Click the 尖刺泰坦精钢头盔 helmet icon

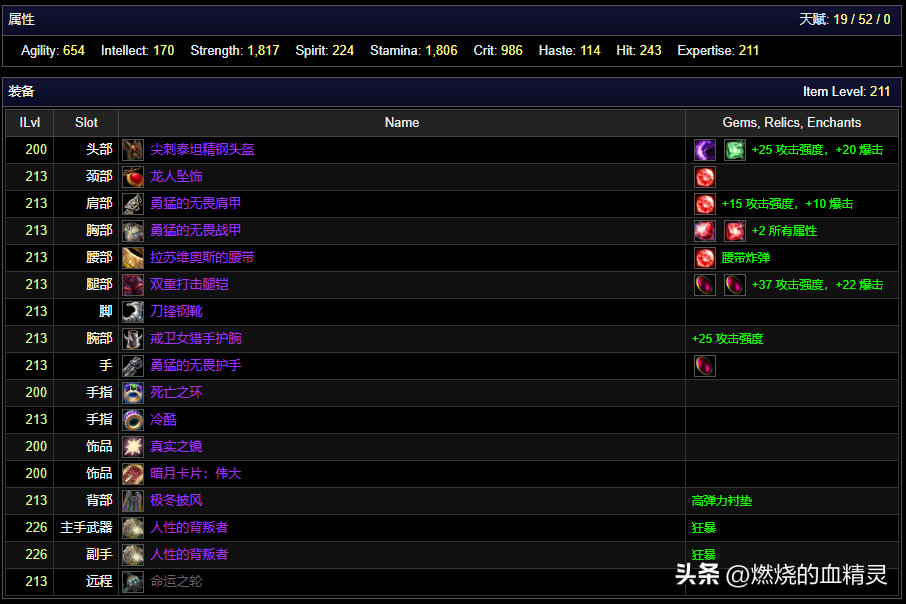tap(133, 150)
